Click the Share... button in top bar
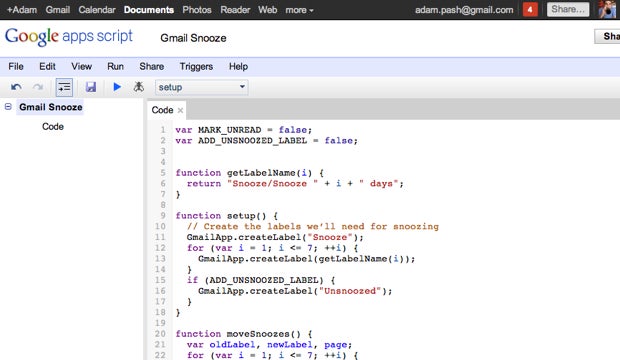The height and width of the screenshot is (360, 620). pos(568,9)
